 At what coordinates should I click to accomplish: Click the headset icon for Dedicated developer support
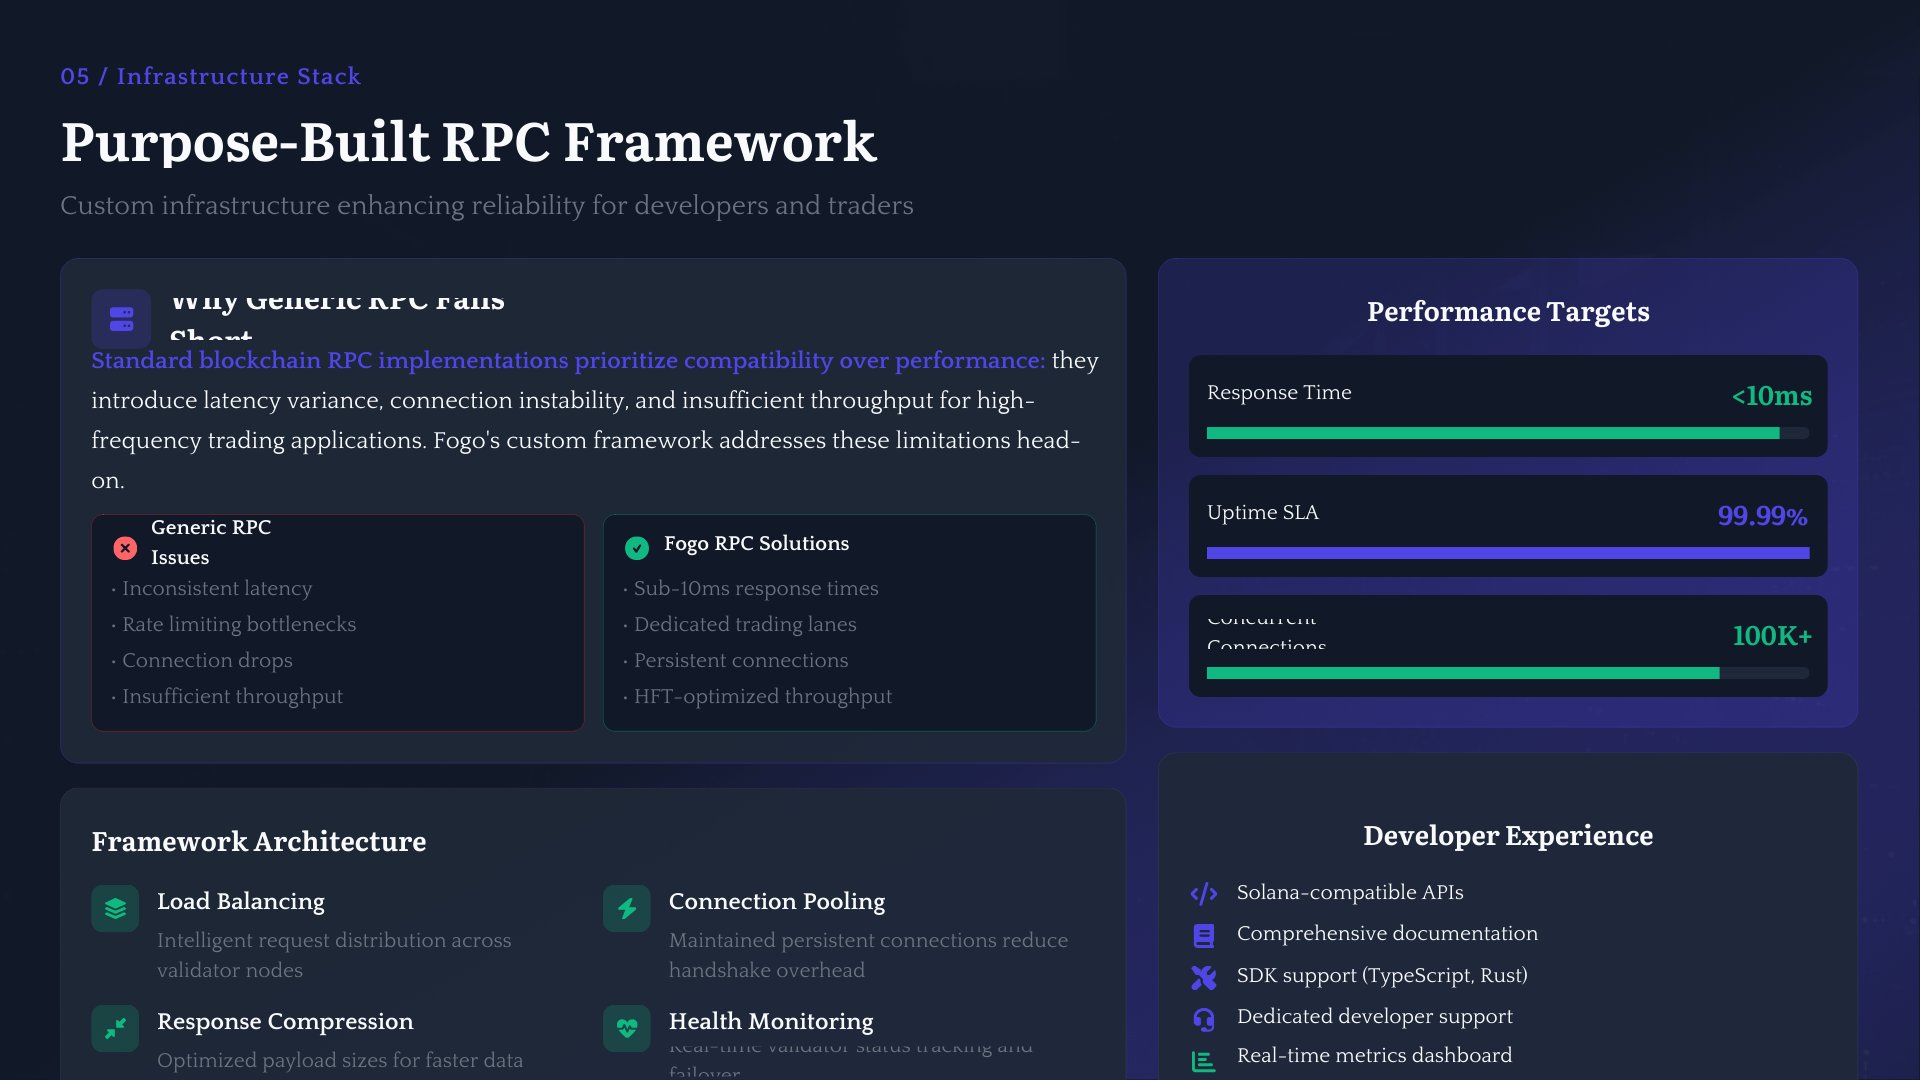click(1204, 1019)
